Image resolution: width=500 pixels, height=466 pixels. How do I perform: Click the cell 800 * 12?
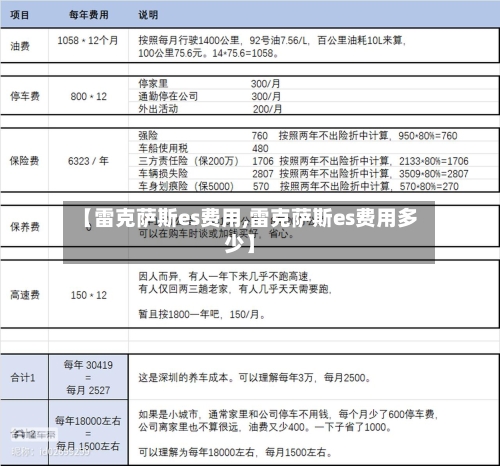pyautogui.click(x=88, y=96)
